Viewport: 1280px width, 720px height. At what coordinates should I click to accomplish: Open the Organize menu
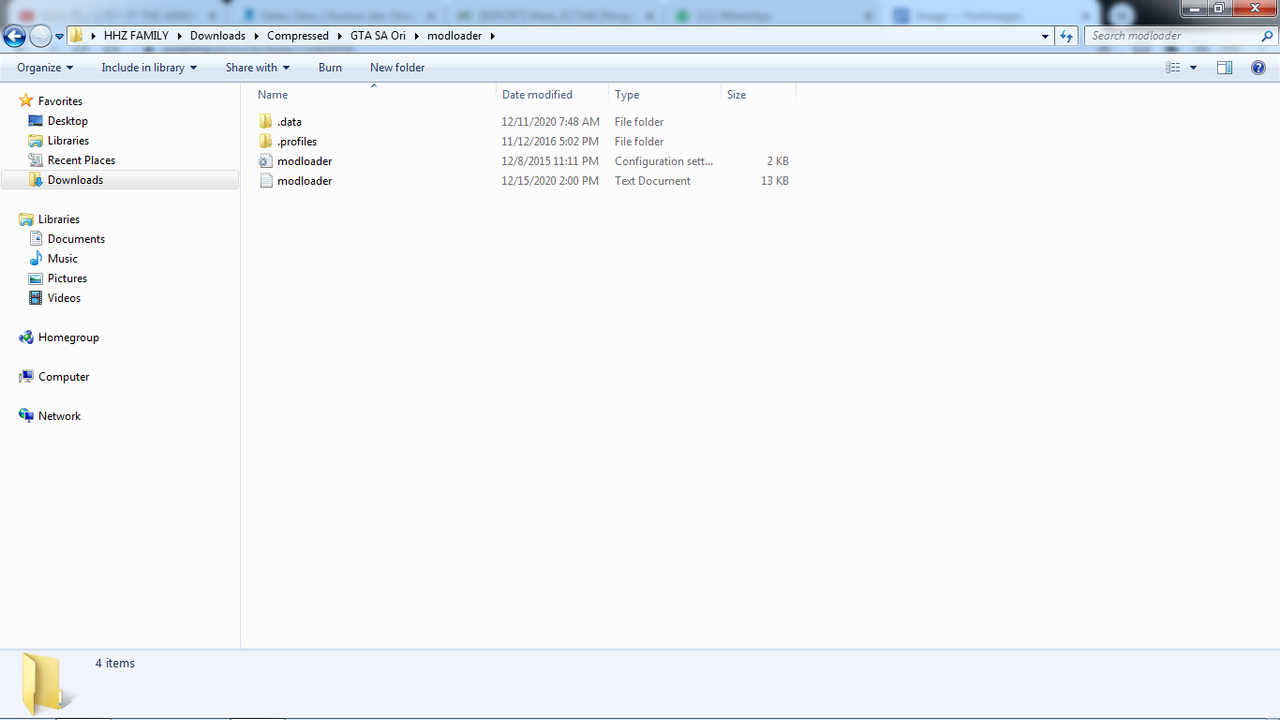(45, 67)
